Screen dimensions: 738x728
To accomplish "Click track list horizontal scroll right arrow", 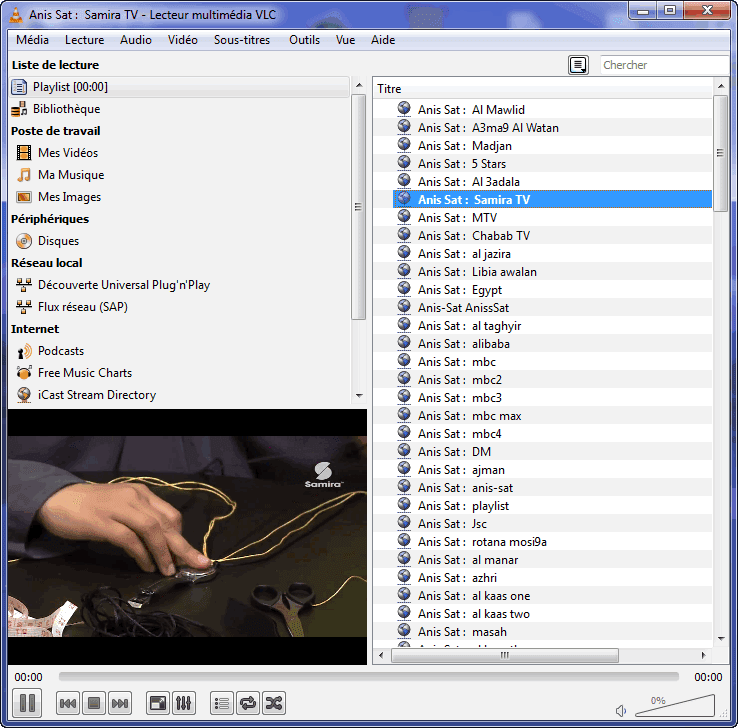I will pyautogui.click(x=704, y=655).
